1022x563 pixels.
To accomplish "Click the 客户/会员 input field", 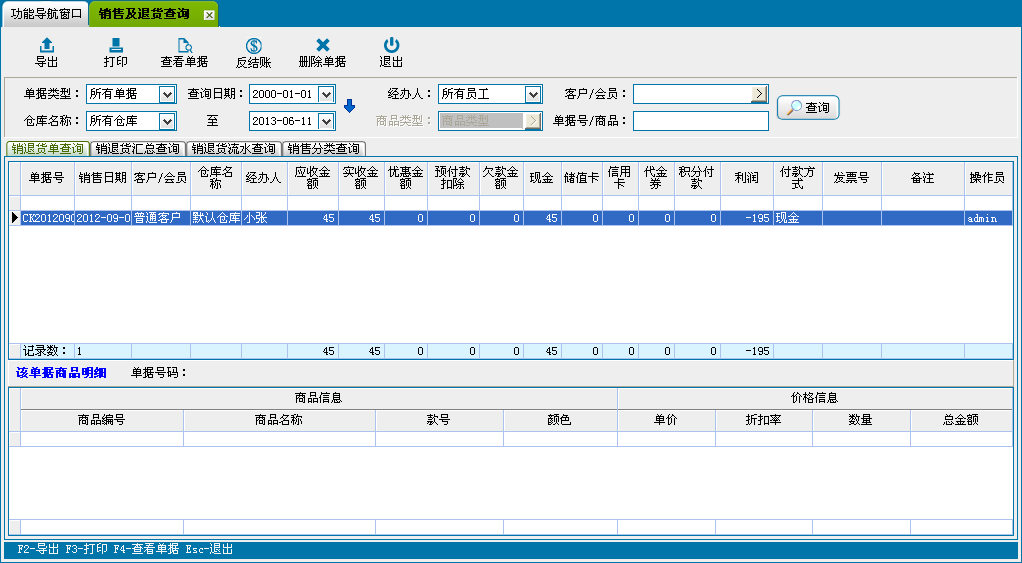I will click(692, 94).
